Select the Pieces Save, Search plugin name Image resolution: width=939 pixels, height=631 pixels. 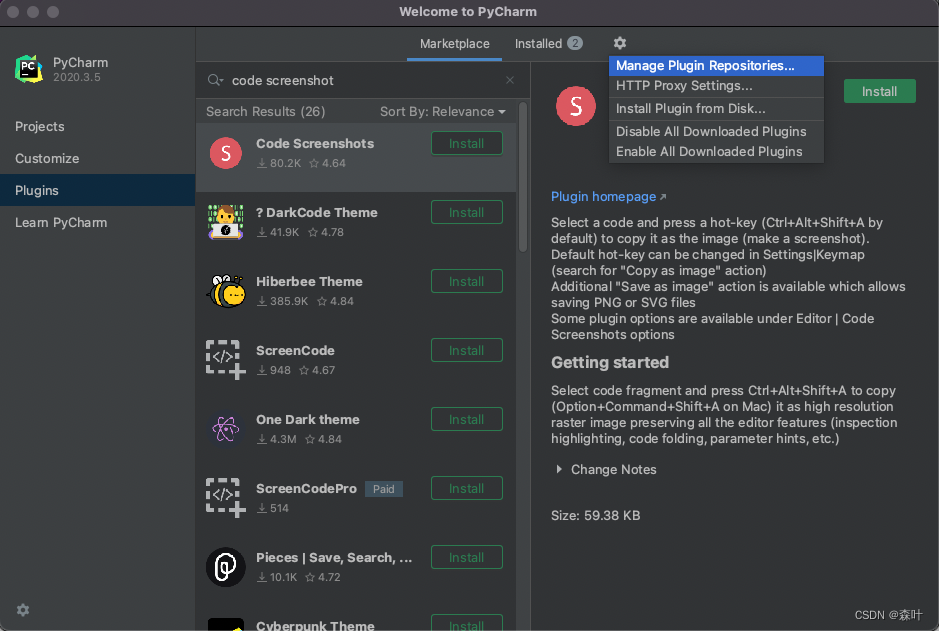(x=334, y=557)
